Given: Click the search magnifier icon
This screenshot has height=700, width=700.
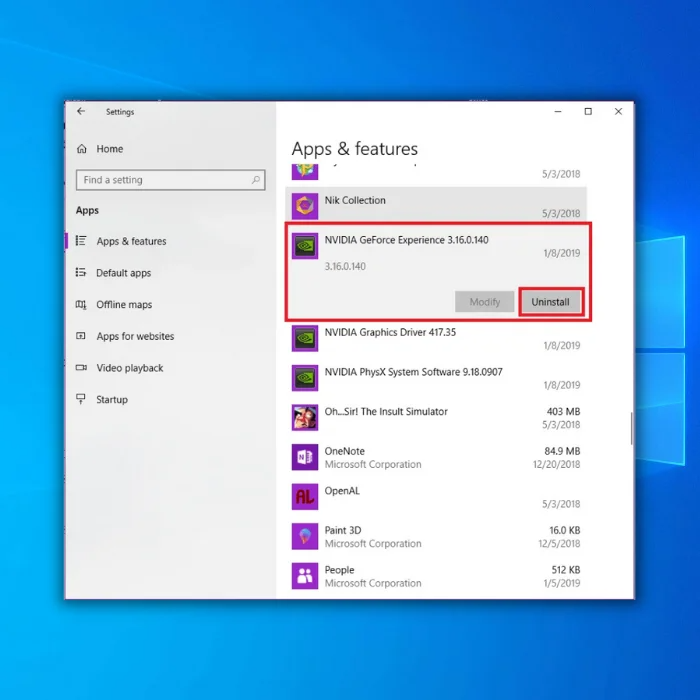Looking at the screenshot, I should tap(256, 180).
